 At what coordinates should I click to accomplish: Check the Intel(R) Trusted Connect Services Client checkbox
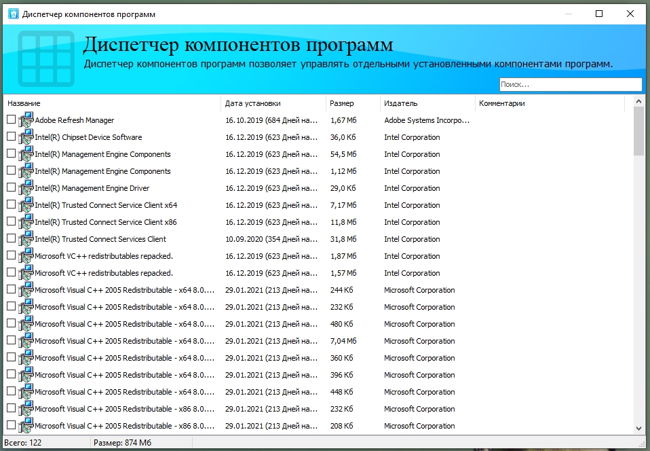11,239
